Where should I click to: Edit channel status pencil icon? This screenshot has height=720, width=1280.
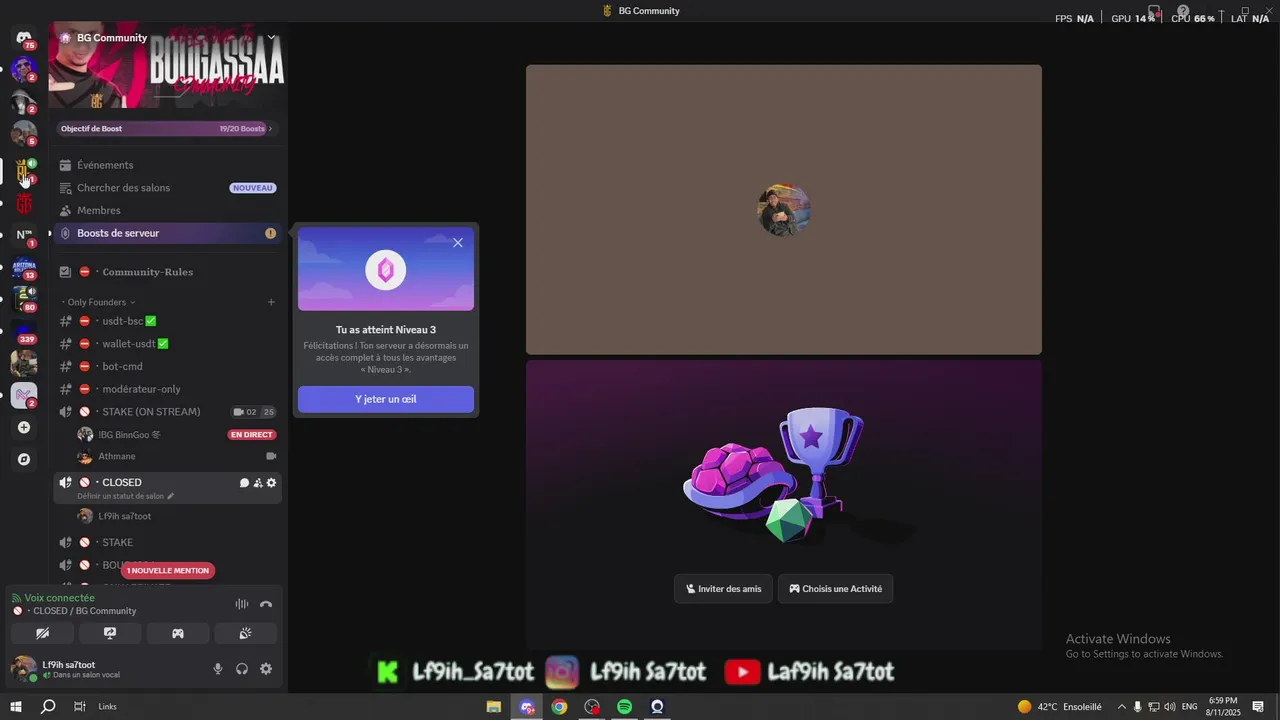171,496
